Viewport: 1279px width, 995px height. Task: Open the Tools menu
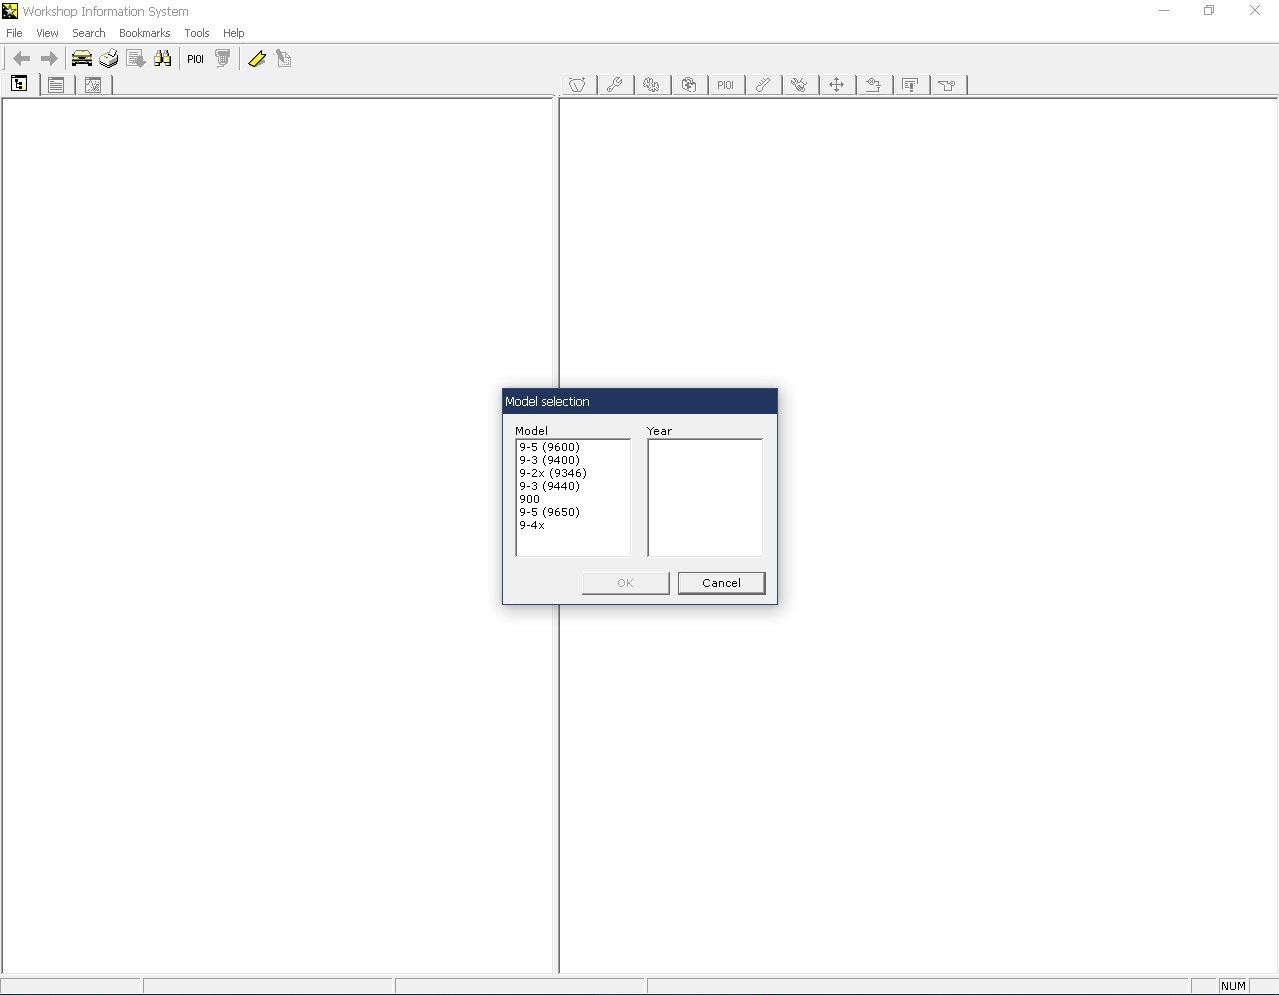[x=197, y=33]
